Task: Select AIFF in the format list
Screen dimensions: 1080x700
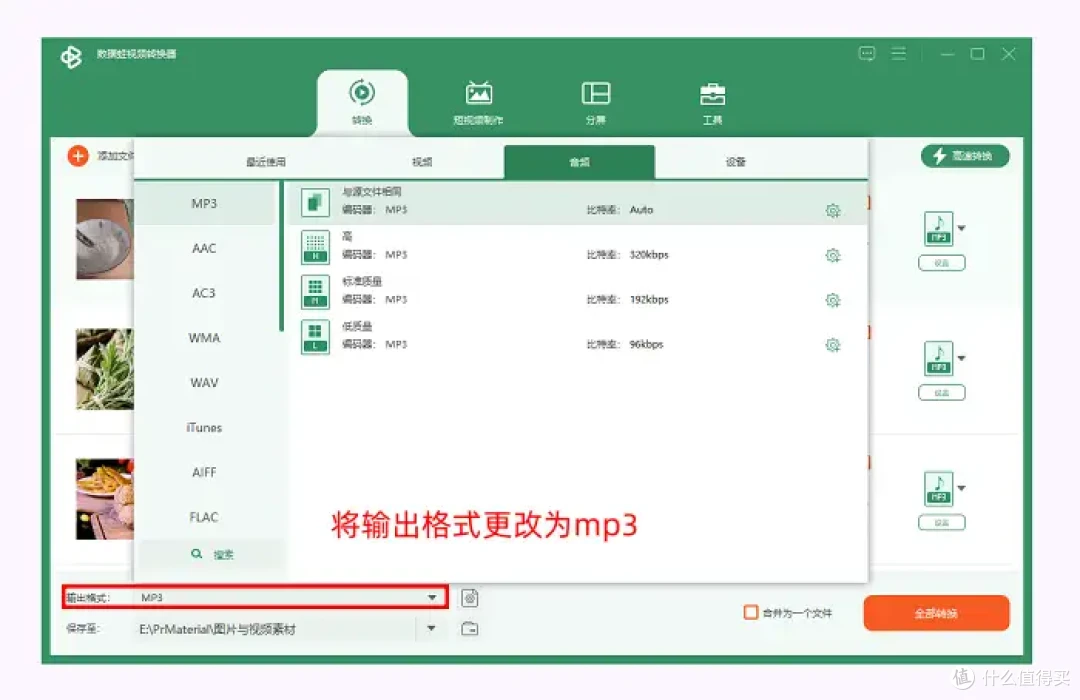Action: coord(205,472)
